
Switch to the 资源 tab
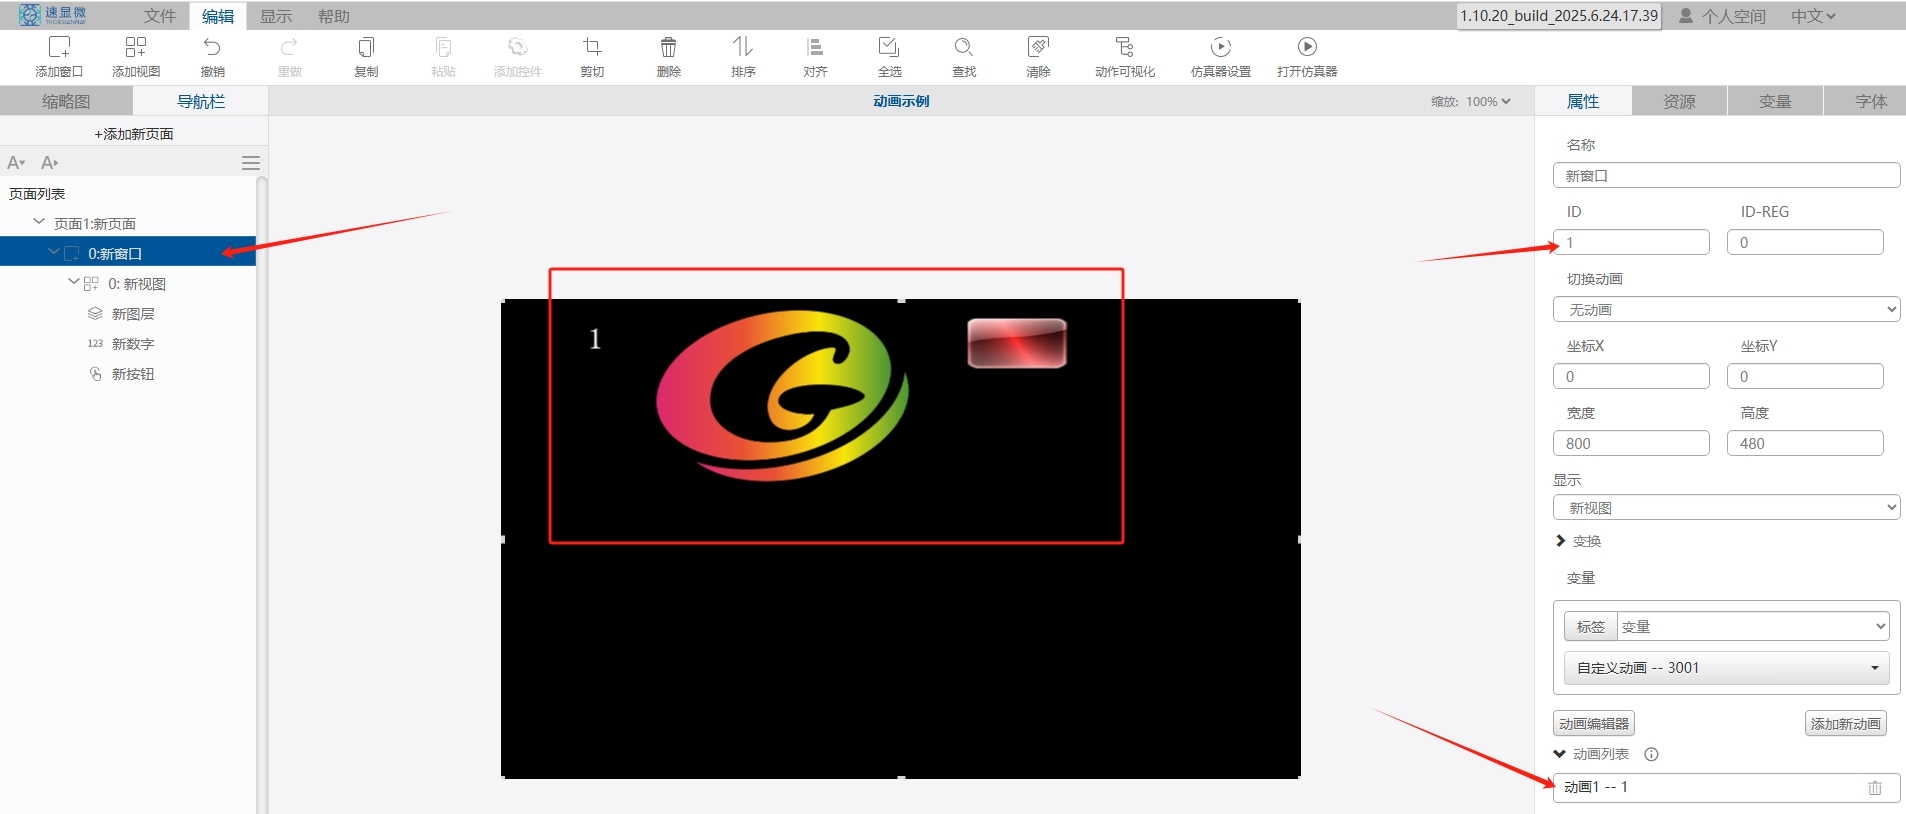(1679, 101)
